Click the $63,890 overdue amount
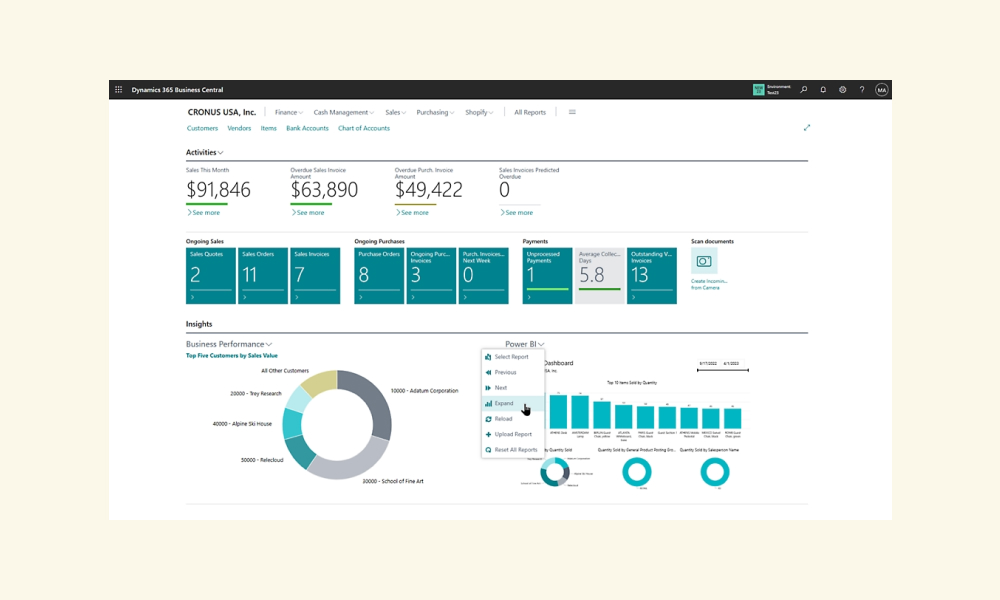This screenshot has width=1000, height=600. coord(324,190)
